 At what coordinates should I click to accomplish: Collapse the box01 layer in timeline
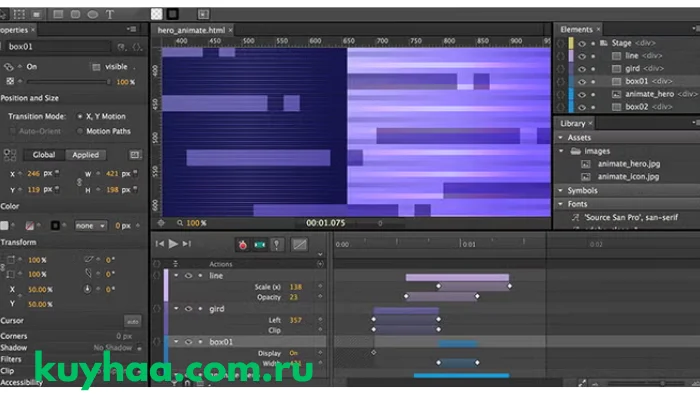point(176,342)
